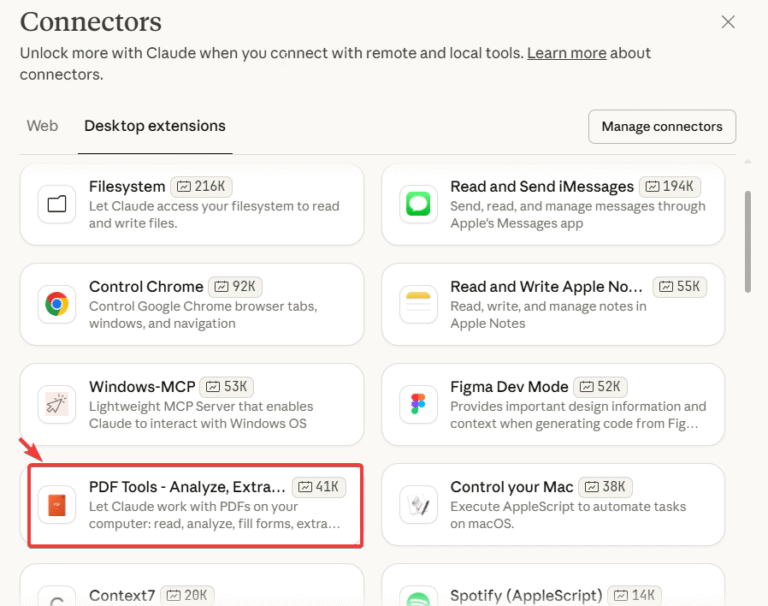768x606 pixels.
Task: Click the Windows-MCP extension icon
Action: click(x=56, y=404)
